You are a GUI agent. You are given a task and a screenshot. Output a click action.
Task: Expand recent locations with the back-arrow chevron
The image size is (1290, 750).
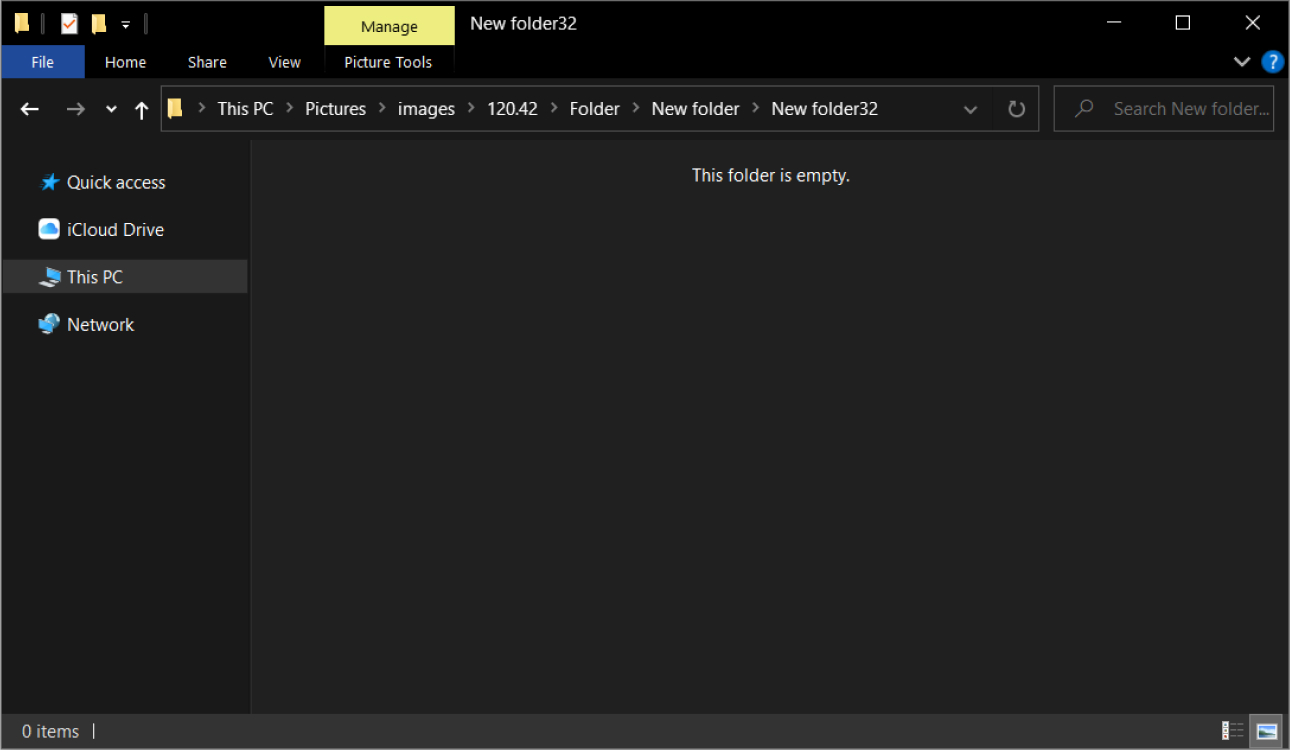coord(110,108)
